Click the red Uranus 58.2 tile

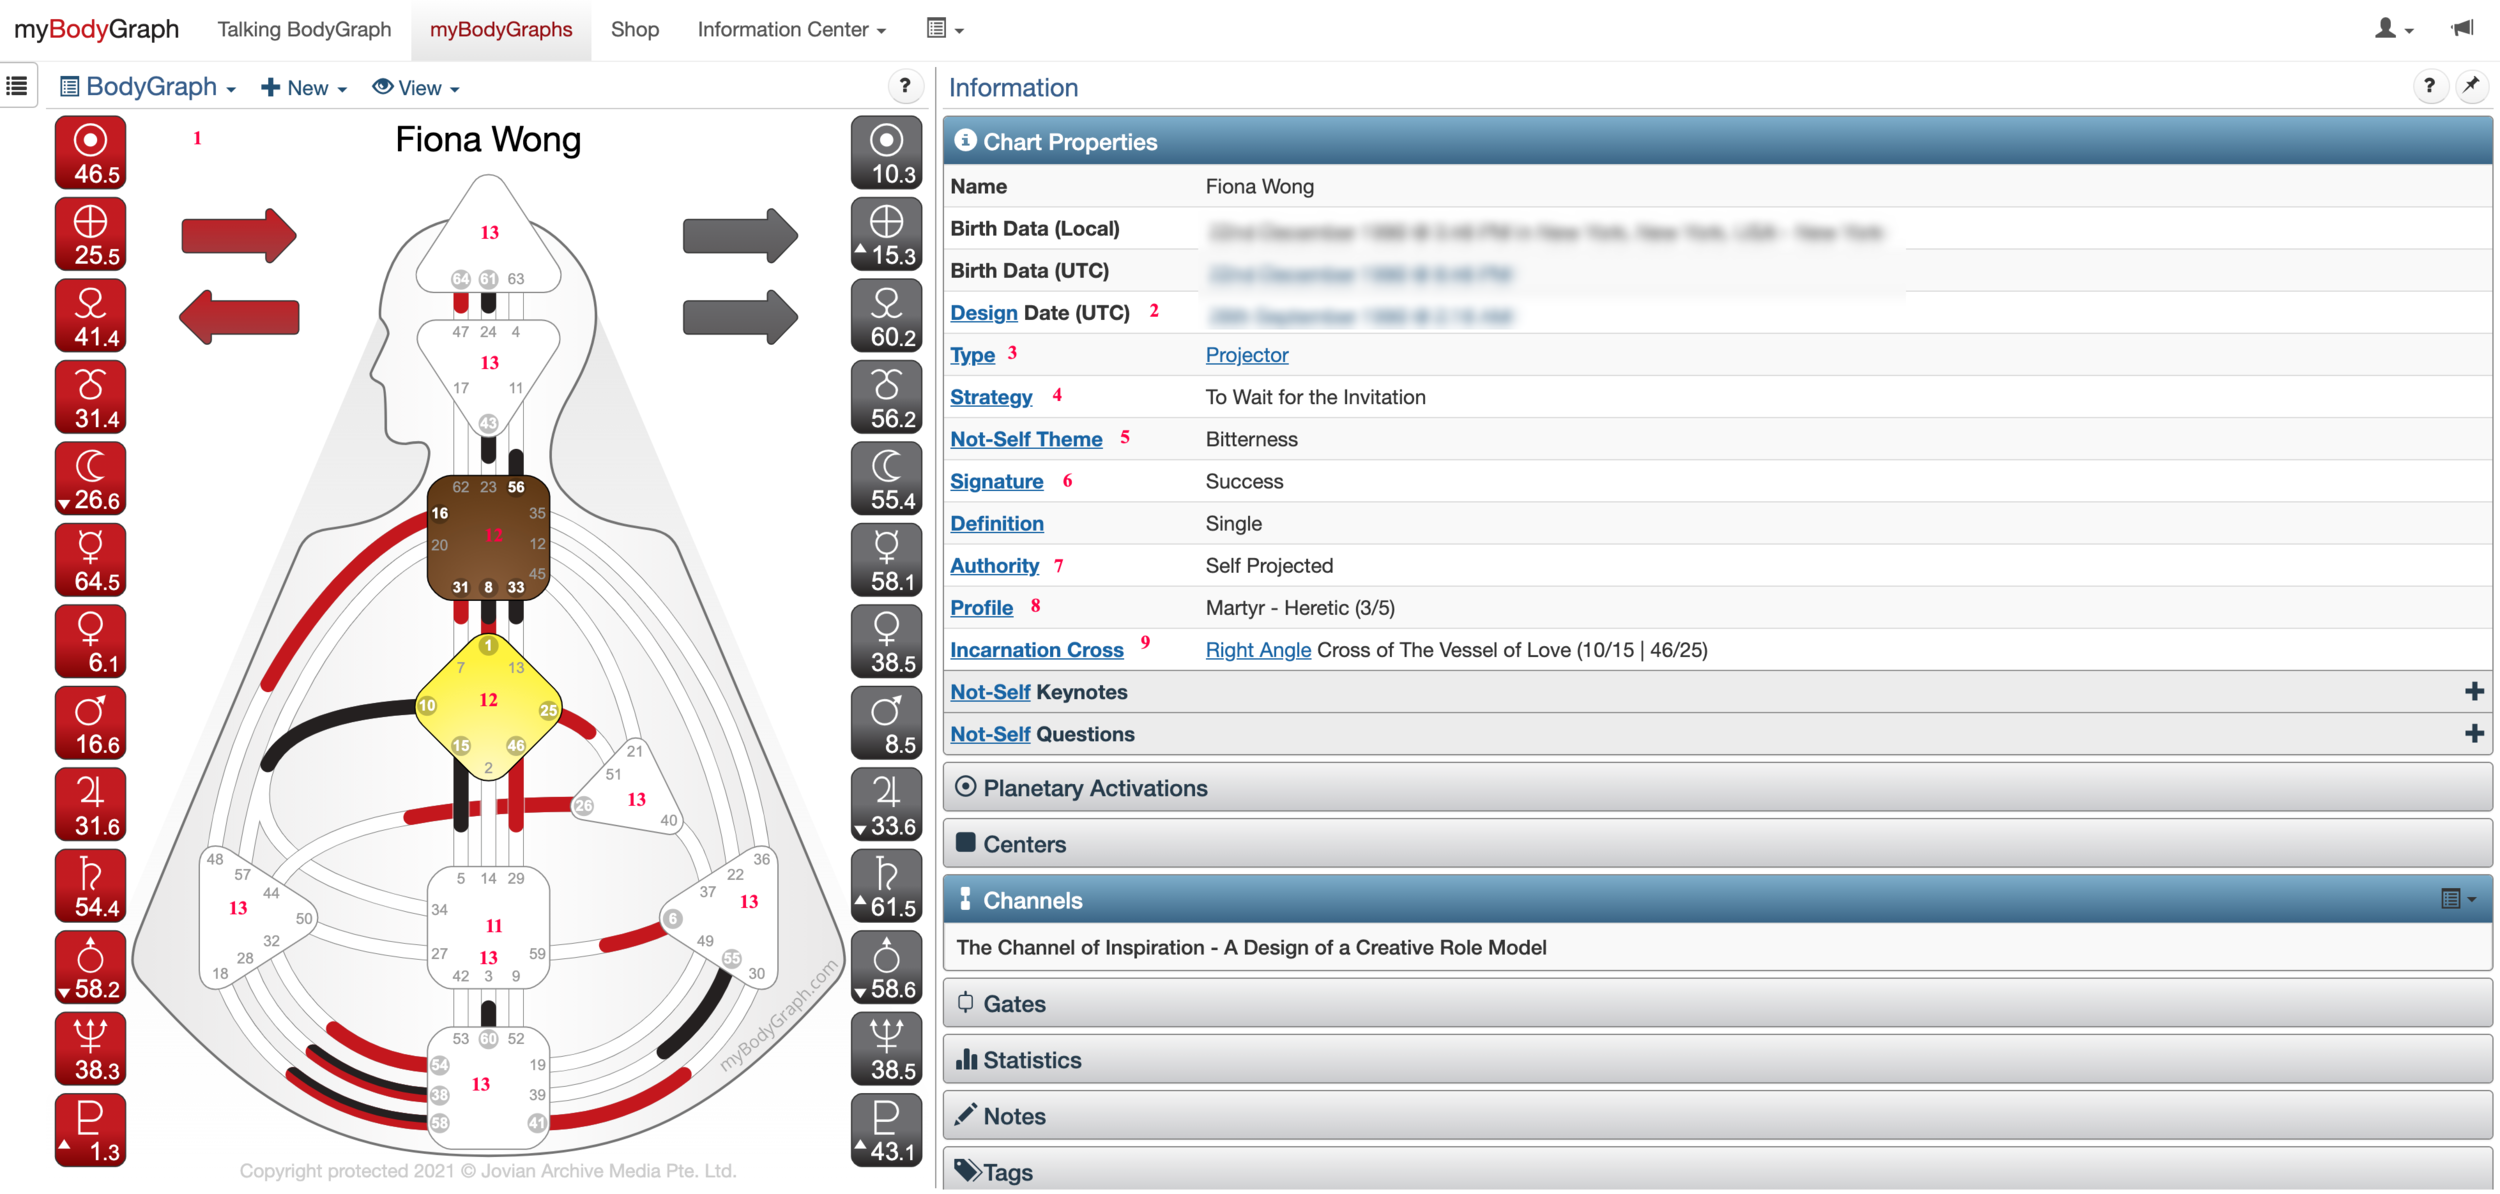(x=90, y=967)
